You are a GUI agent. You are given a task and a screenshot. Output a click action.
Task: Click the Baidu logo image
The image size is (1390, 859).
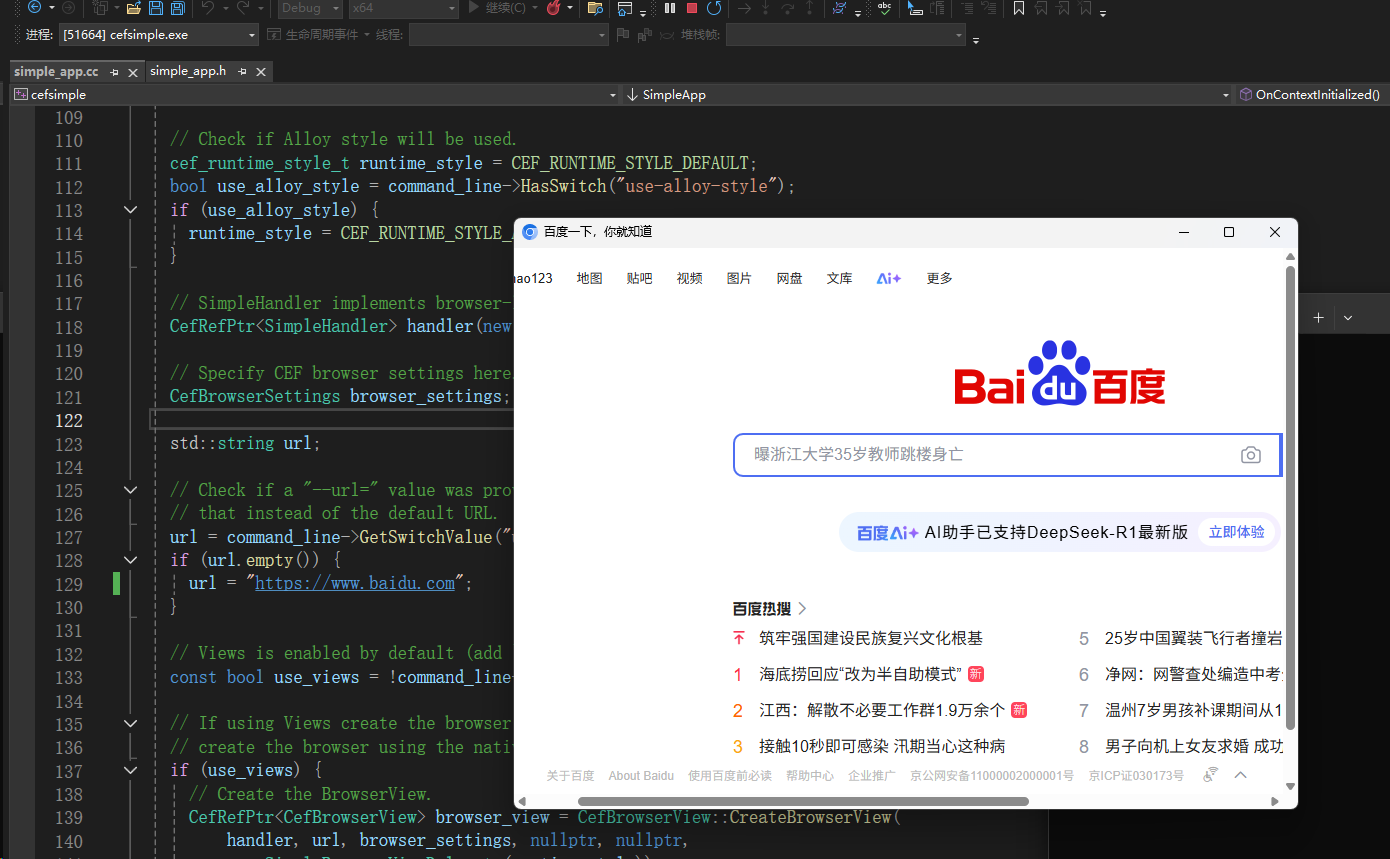click(1060, 373)
